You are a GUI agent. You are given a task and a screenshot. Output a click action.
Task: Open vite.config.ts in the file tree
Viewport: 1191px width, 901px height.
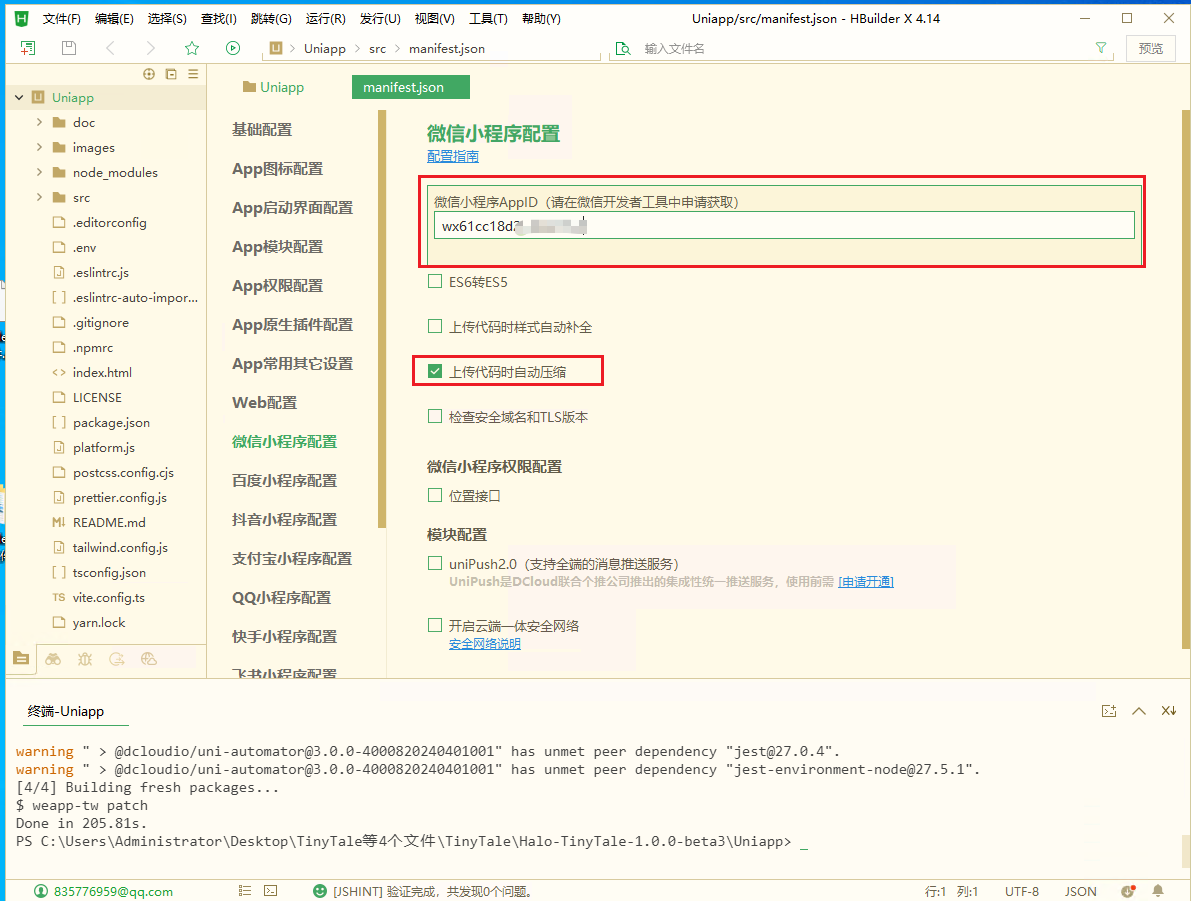click(109, 598)
